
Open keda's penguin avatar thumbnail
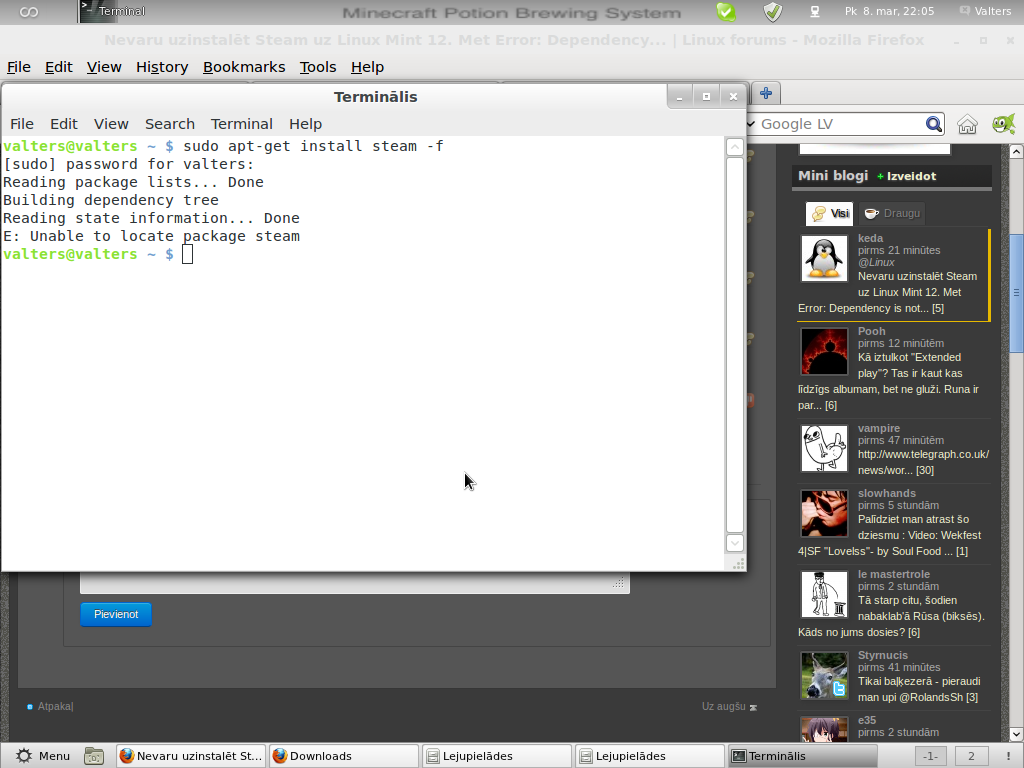824,259
